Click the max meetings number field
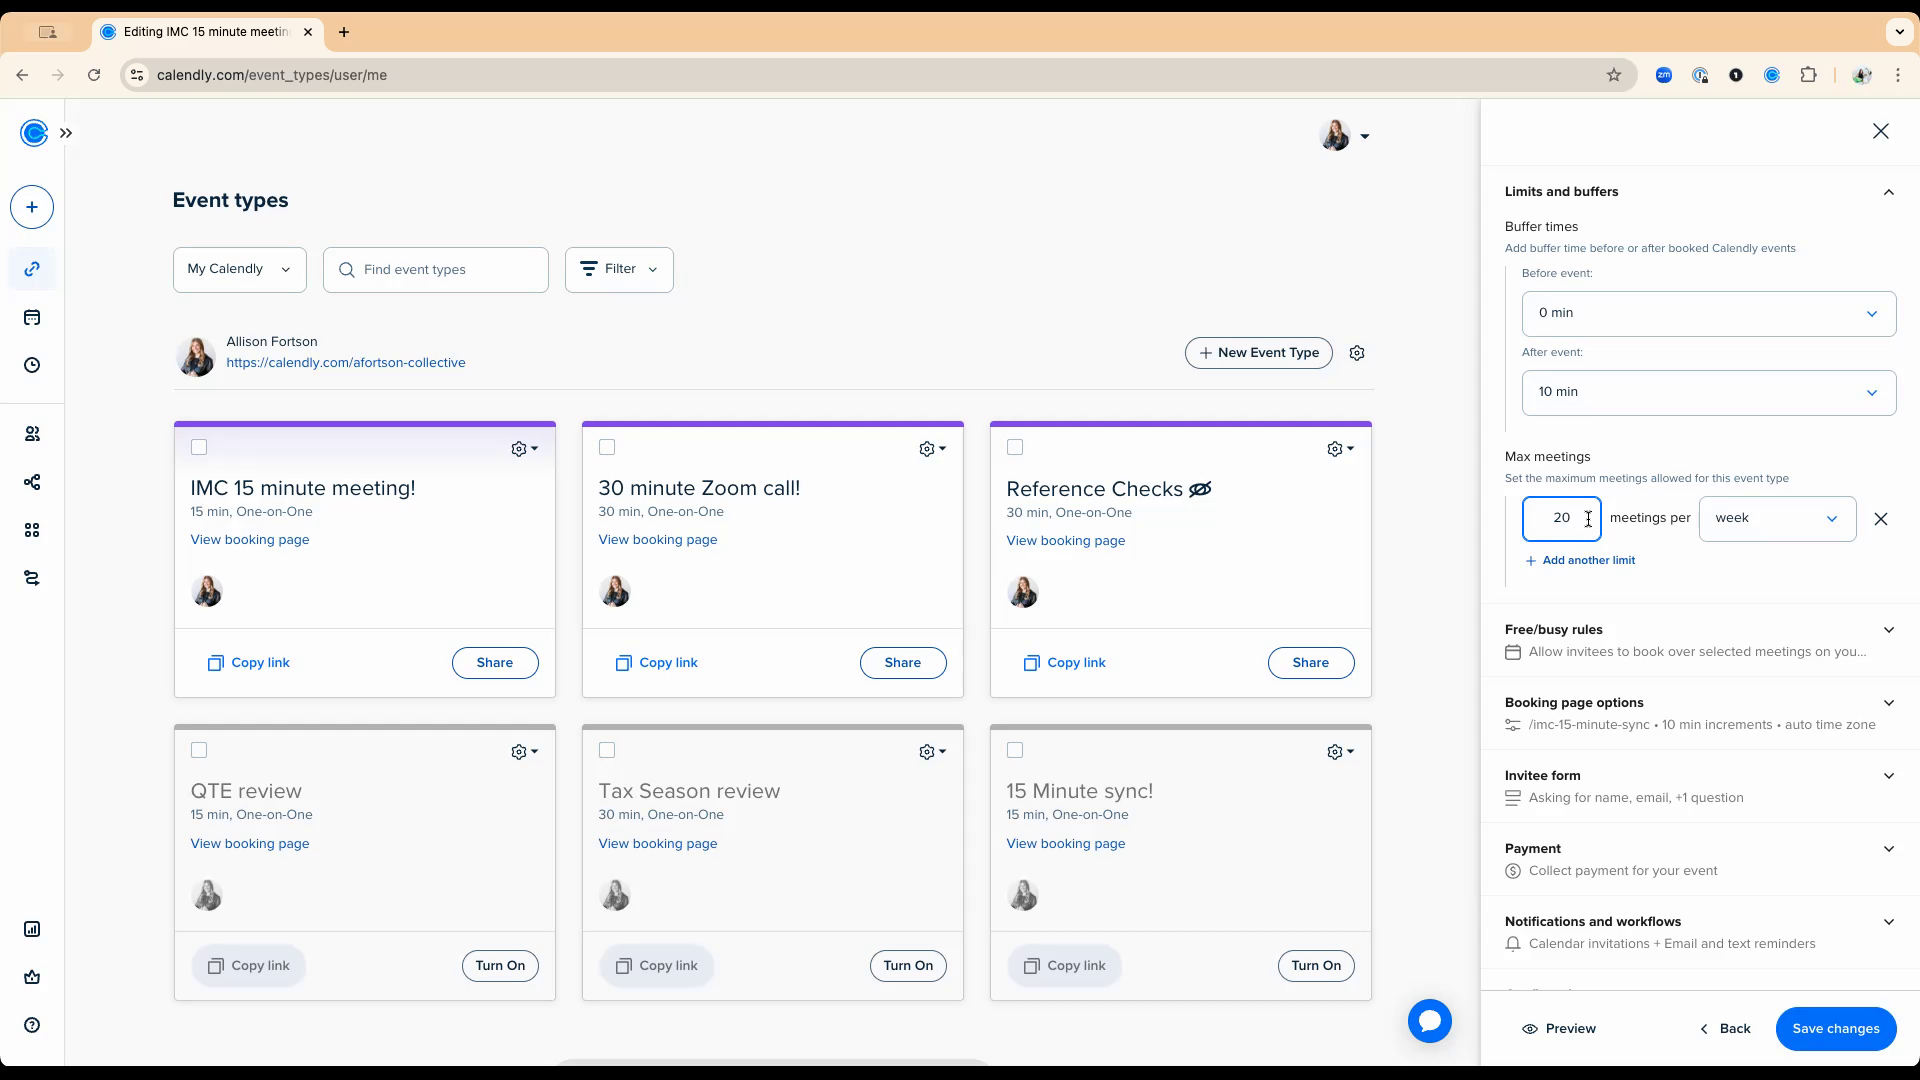The image size is (1920, 1080). click(x=1560, y=518)
